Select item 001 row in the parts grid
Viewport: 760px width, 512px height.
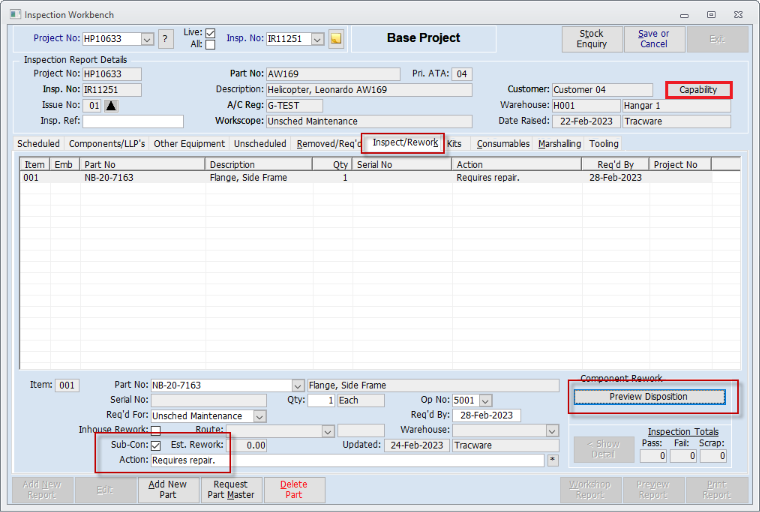[200, 178]
